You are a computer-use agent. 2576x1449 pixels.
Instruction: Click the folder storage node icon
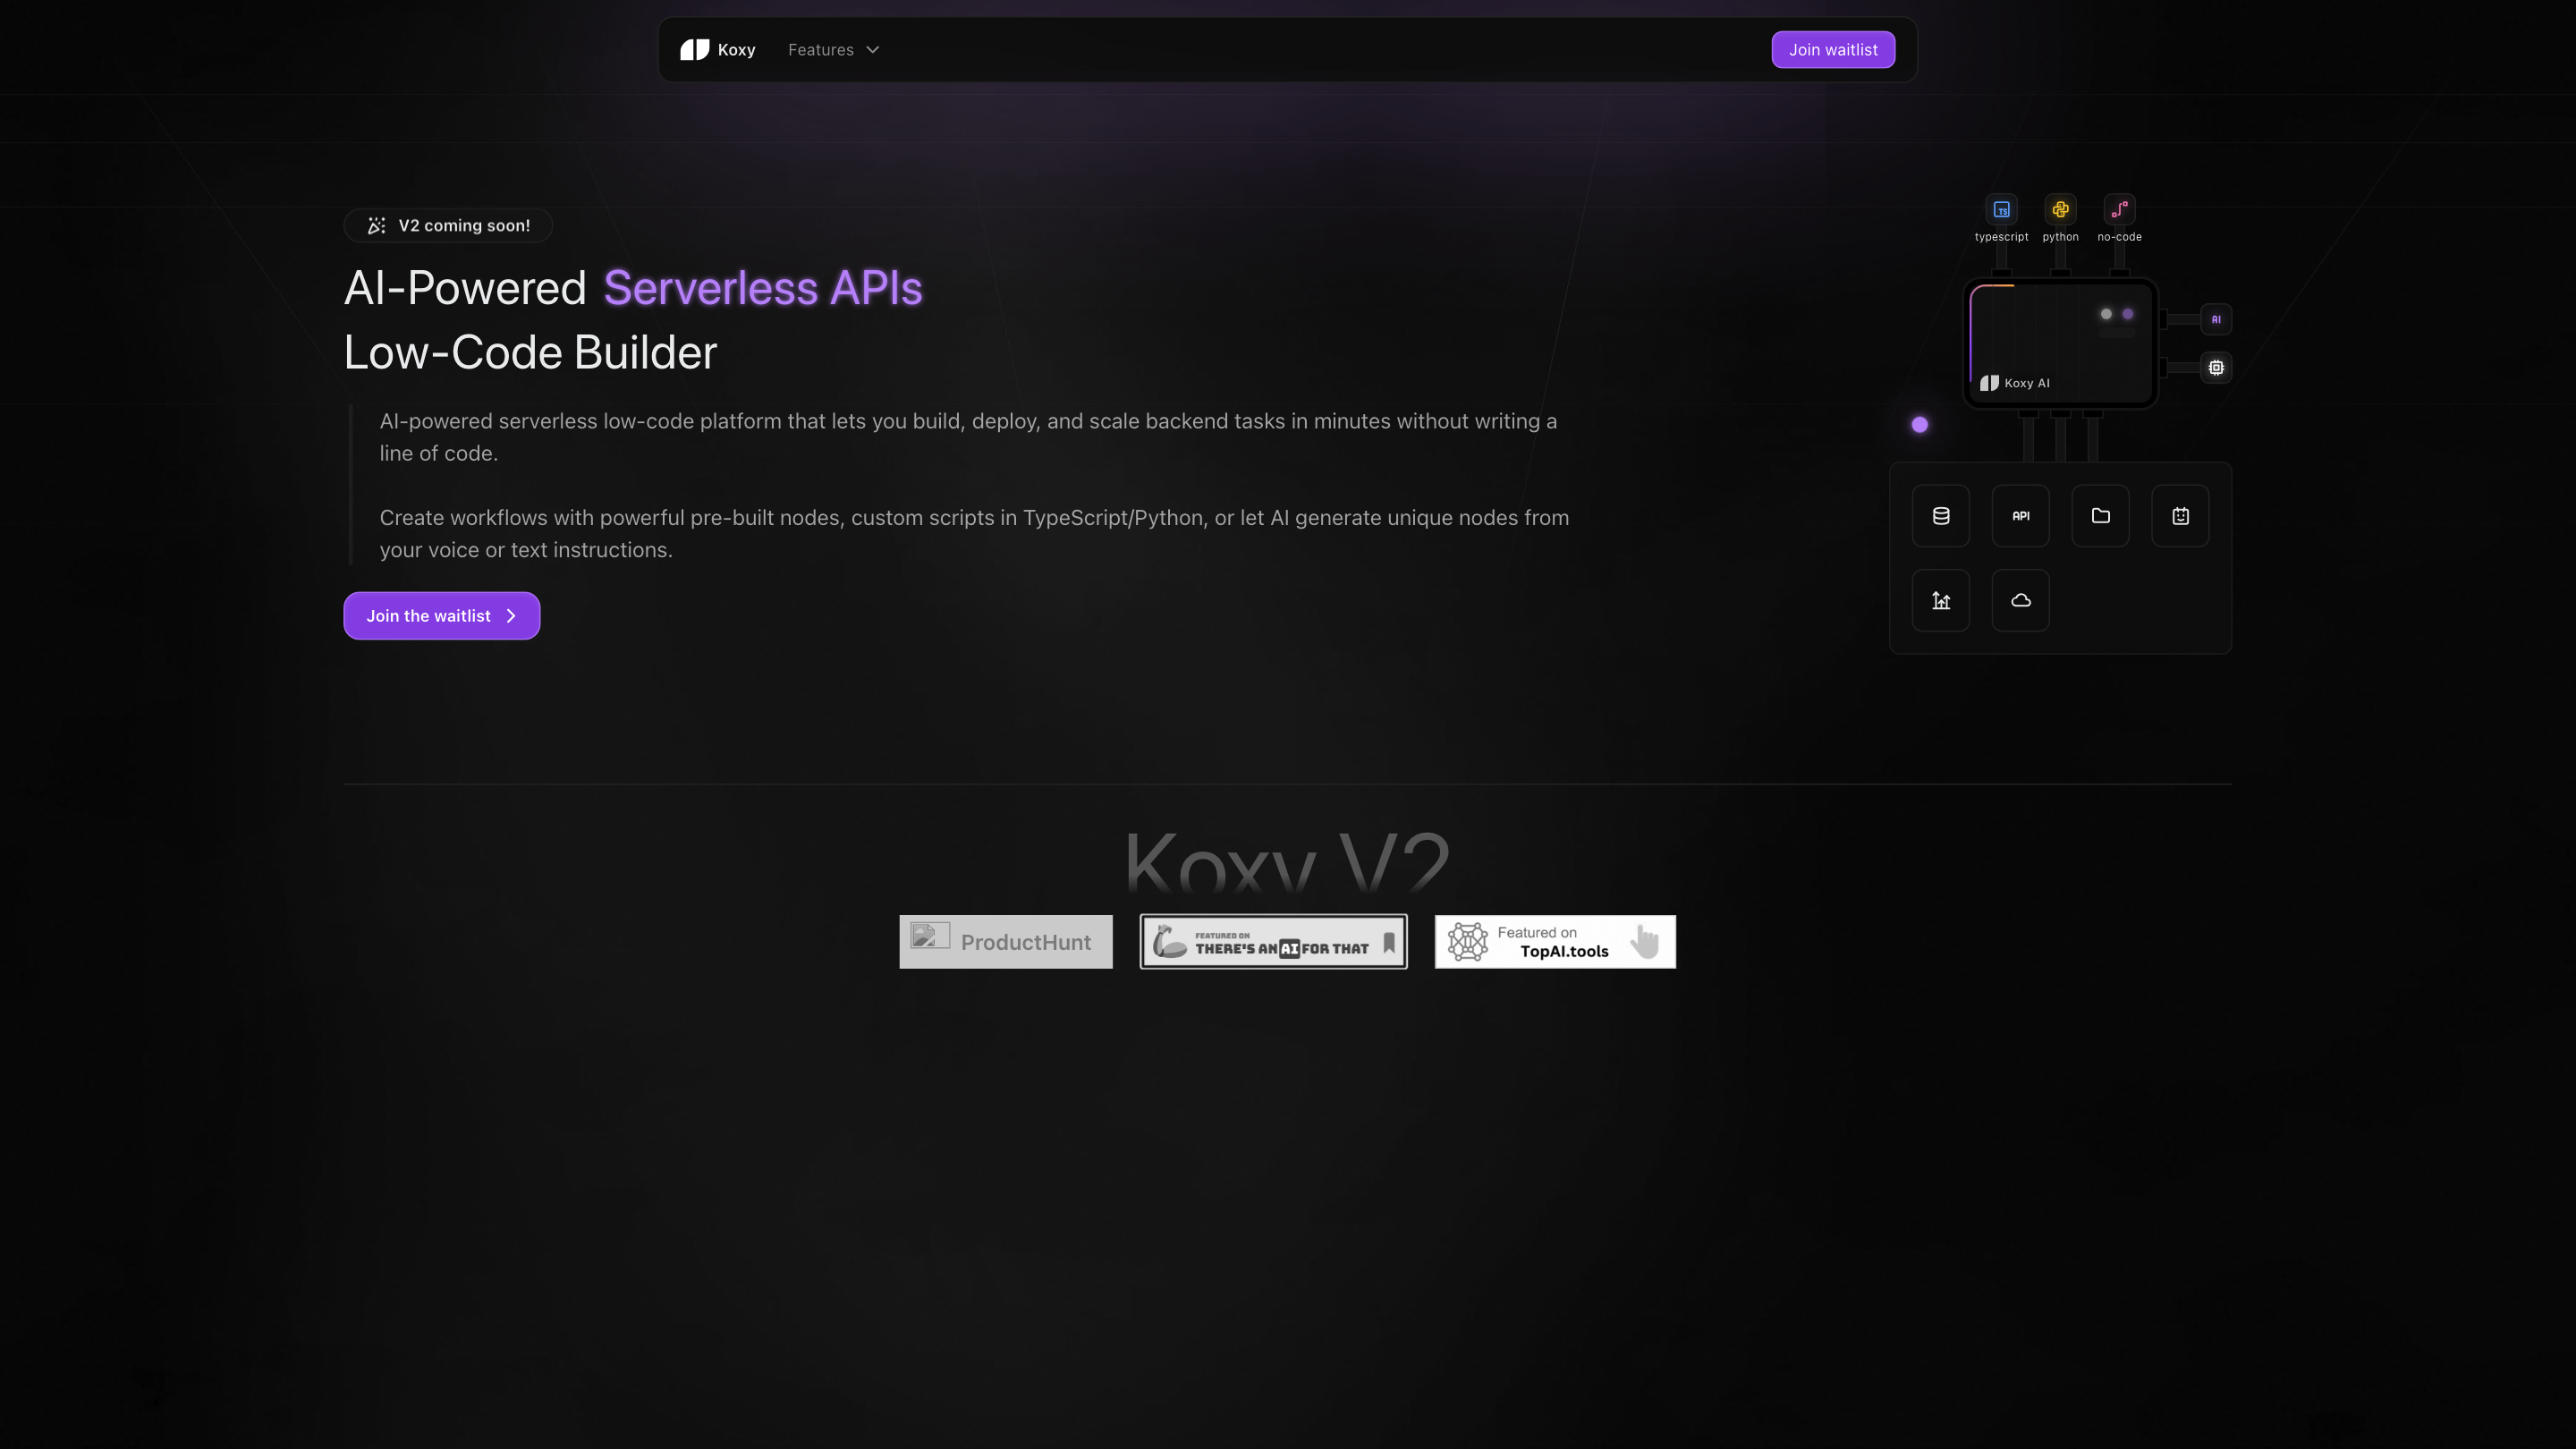point(2100,515)
